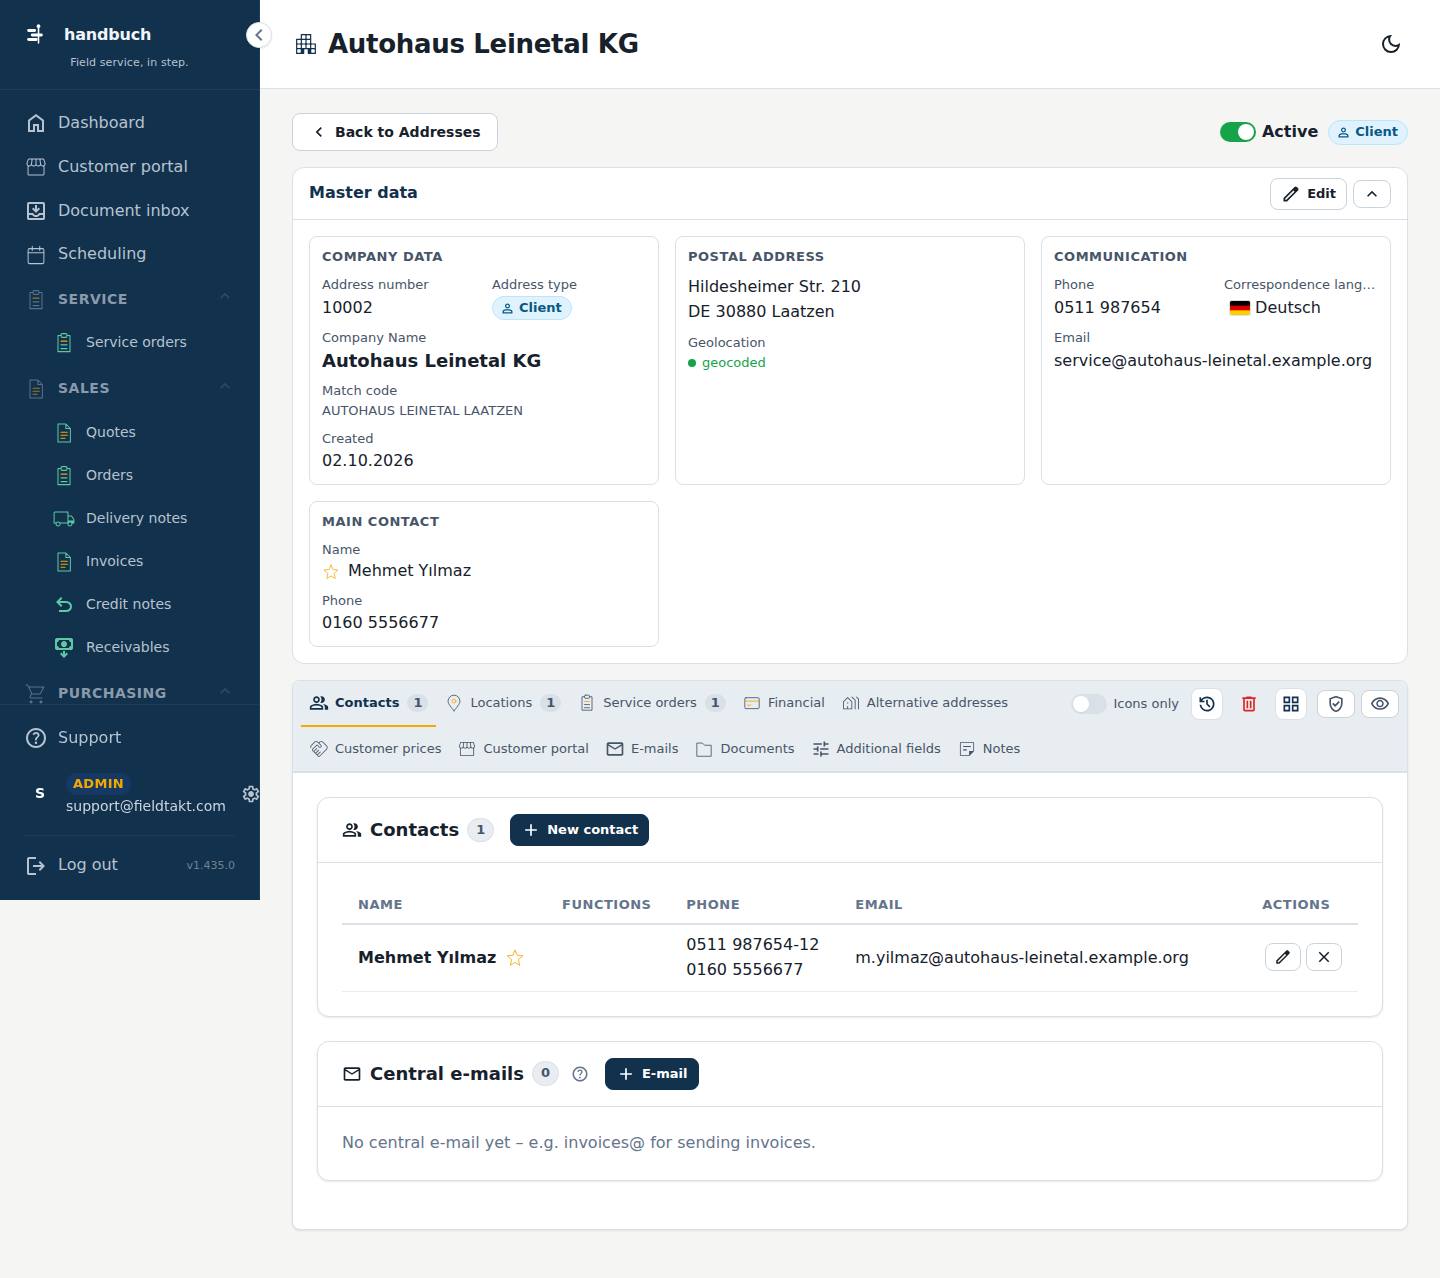Image resolution: width=1440 pixels, height=1278 pixels.
Task: Click the New contact button
Action: click(579, 830)
